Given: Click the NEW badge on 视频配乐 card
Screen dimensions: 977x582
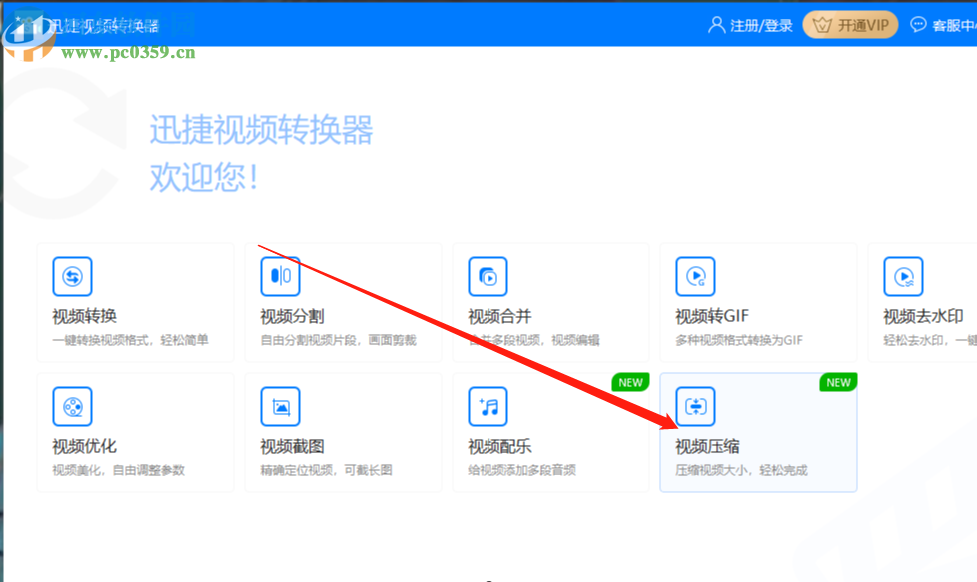Looking at the screenshot, I should tap(631, 383).
